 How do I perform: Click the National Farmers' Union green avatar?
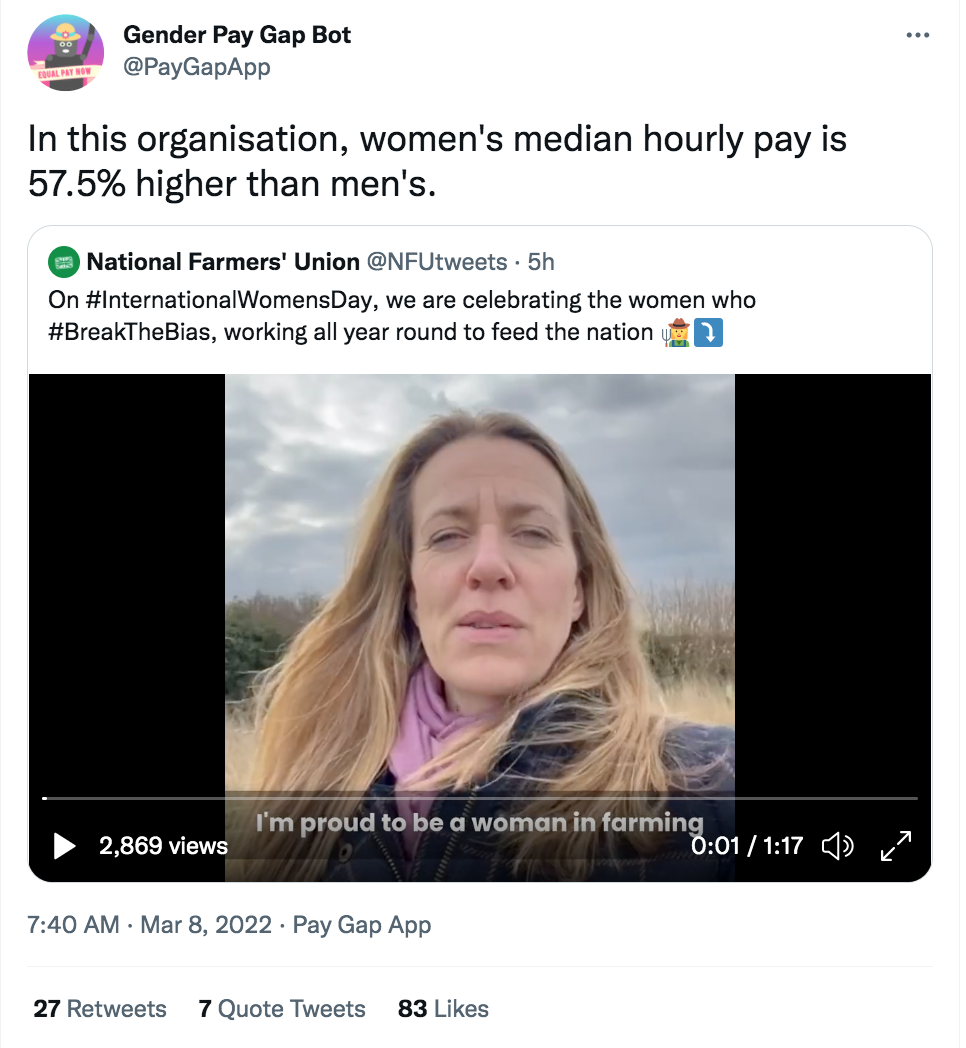click(x=64, y=262)
